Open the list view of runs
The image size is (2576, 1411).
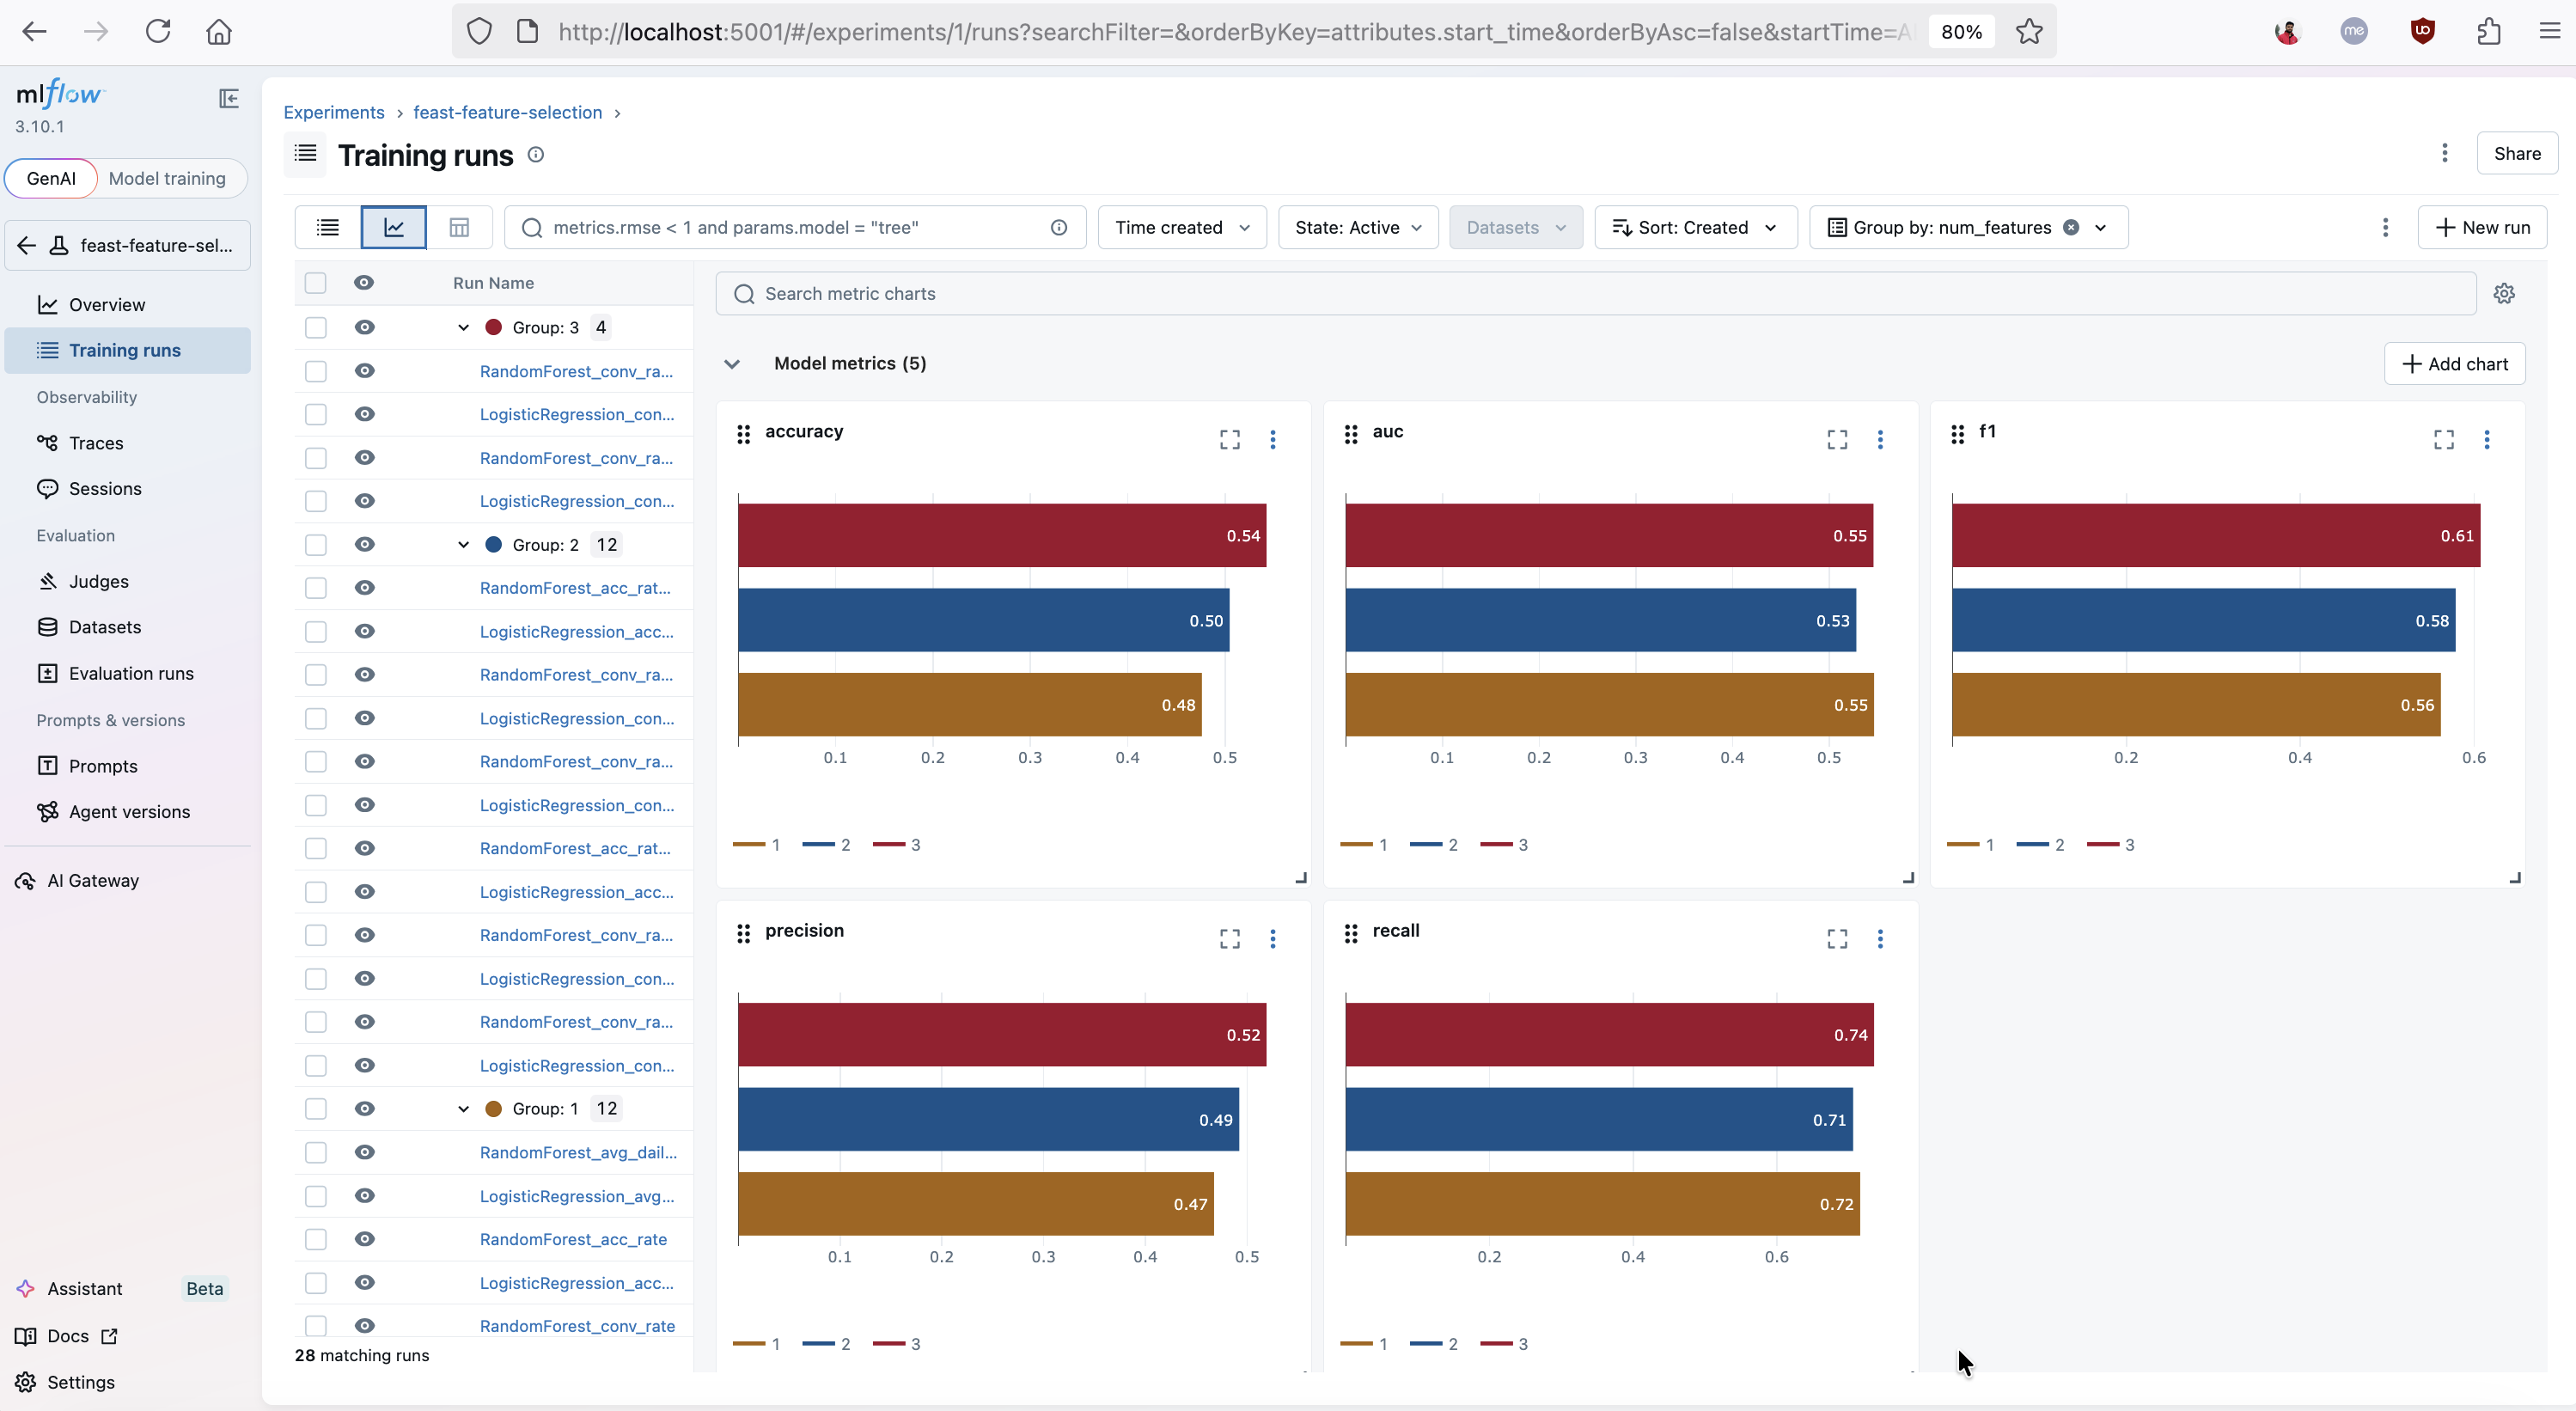point(327,227)
